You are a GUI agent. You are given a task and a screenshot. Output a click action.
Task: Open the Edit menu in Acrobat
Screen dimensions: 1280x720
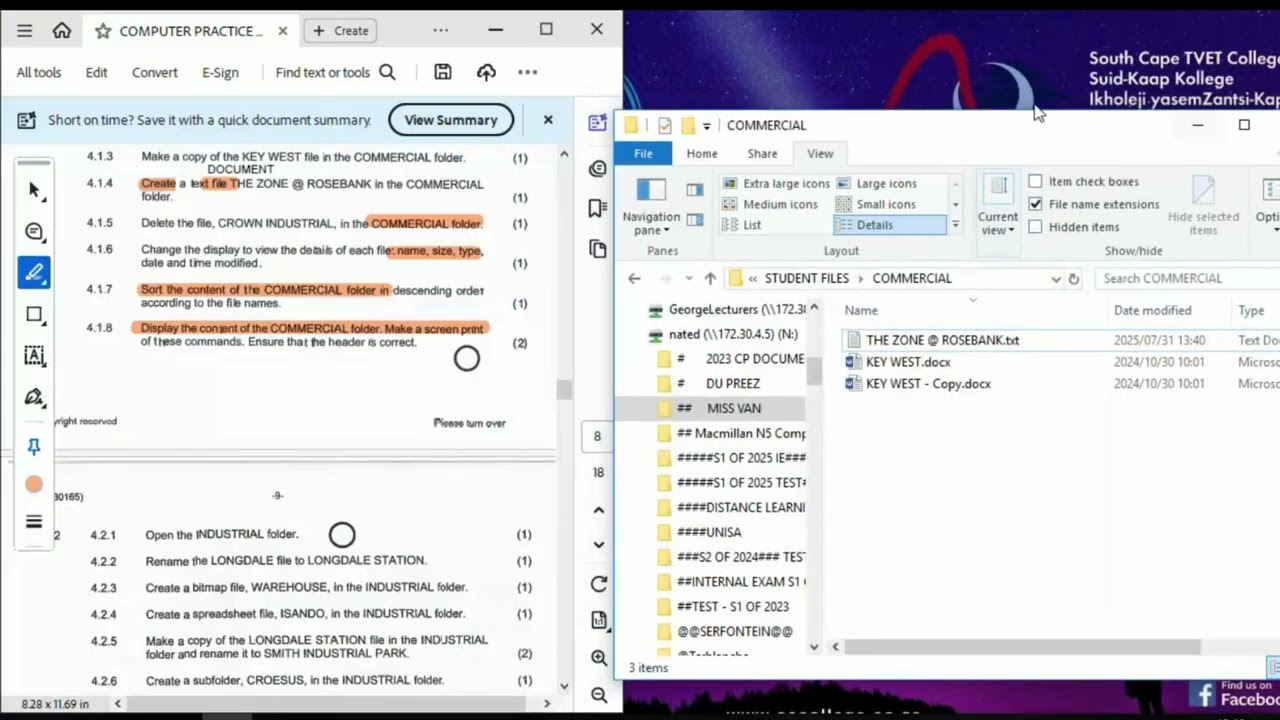96,72
